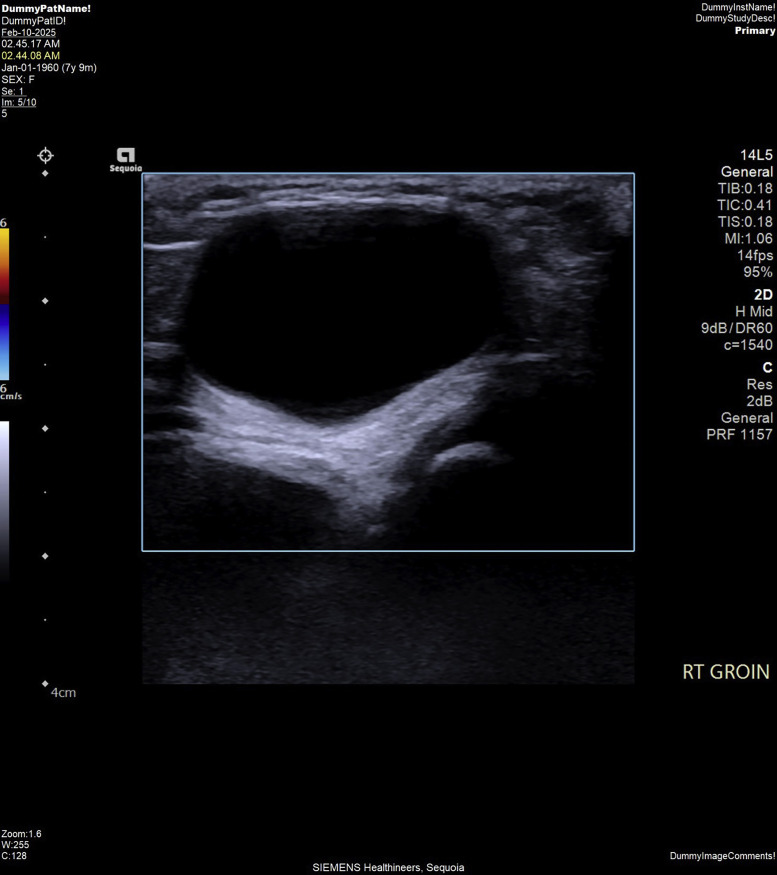
Task: Click the RT GROIN annotation
Action: (726, 672)
